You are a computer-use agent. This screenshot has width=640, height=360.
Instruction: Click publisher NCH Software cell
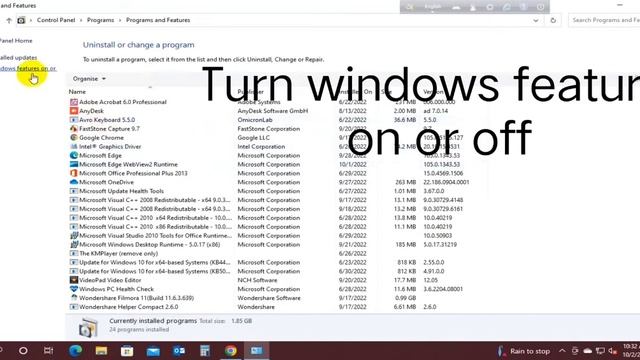(x=257, y=280)
